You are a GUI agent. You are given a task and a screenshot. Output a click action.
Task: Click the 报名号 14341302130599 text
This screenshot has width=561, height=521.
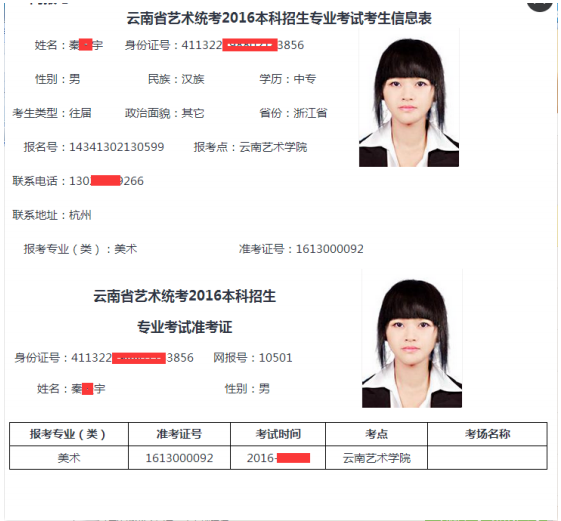point(94,147)
